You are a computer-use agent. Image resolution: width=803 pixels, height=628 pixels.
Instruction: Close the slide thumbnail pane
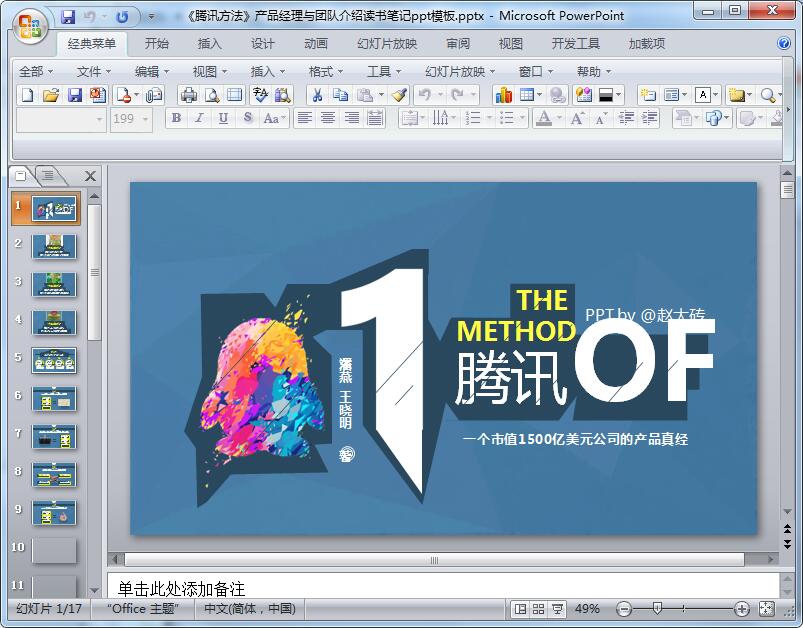click(x=90, y=176)
